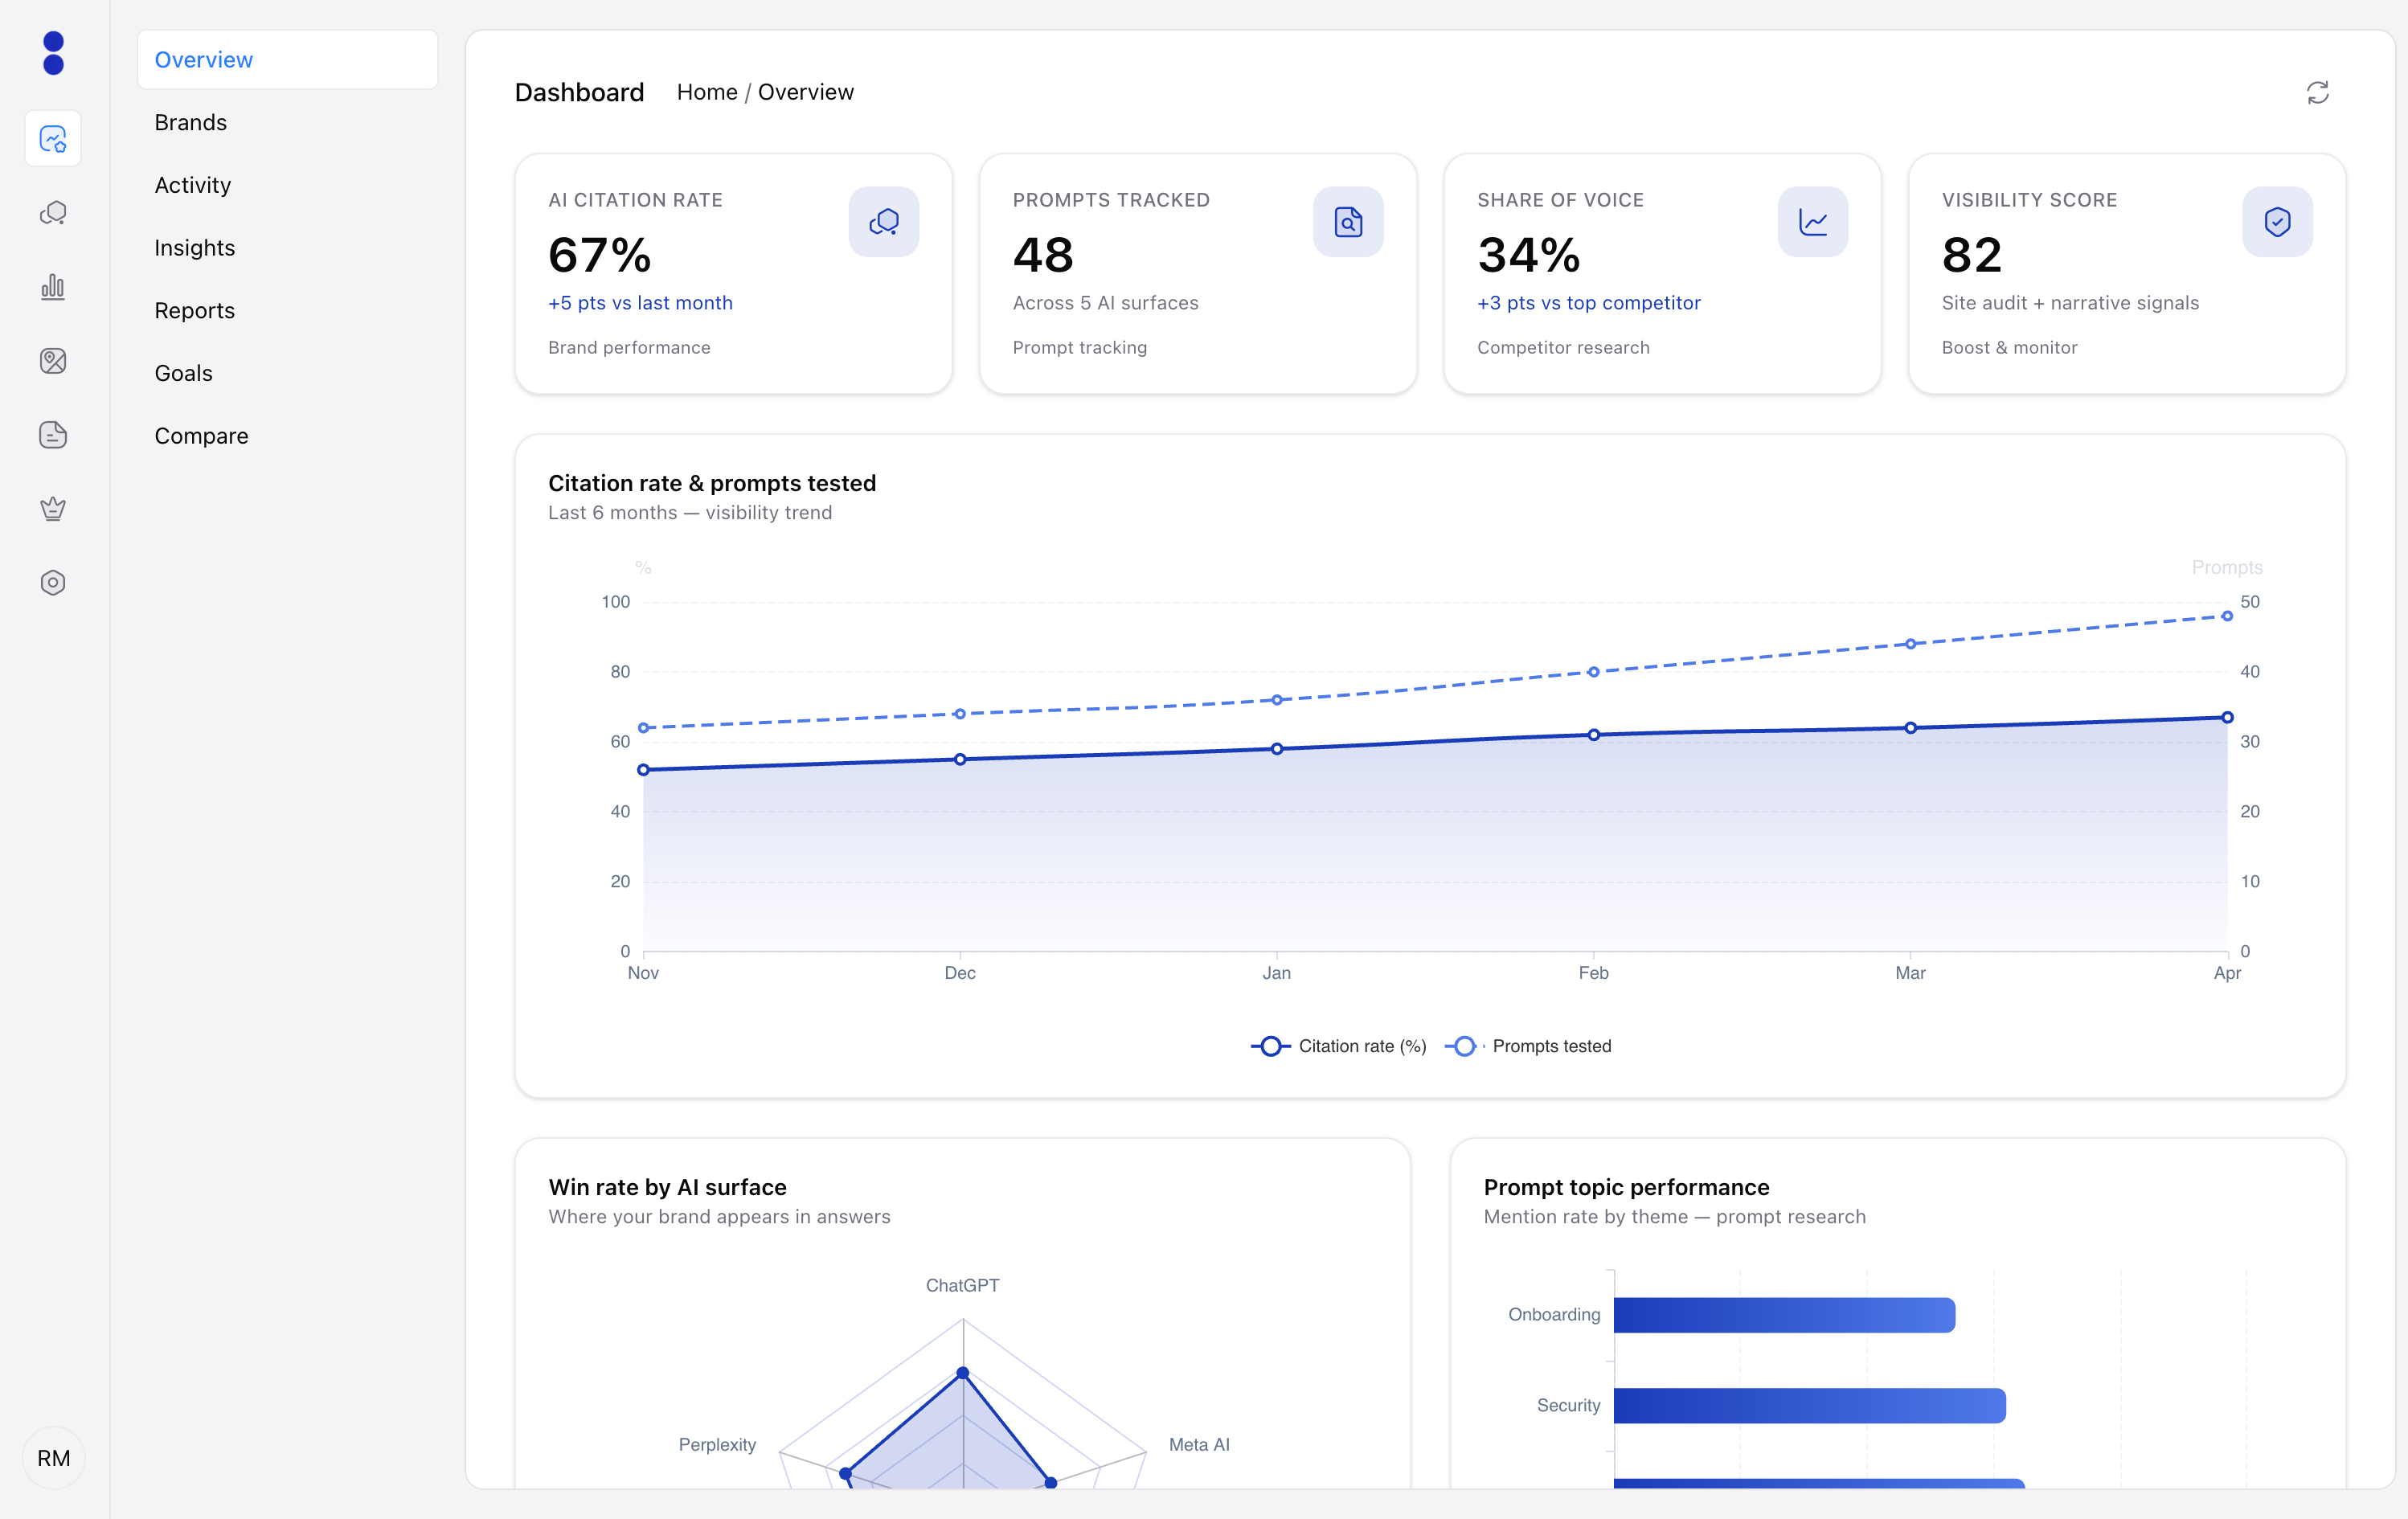Open the Competitor research footer link
This screenshot has height=1519, width=2408.
tap(1563, 348)
